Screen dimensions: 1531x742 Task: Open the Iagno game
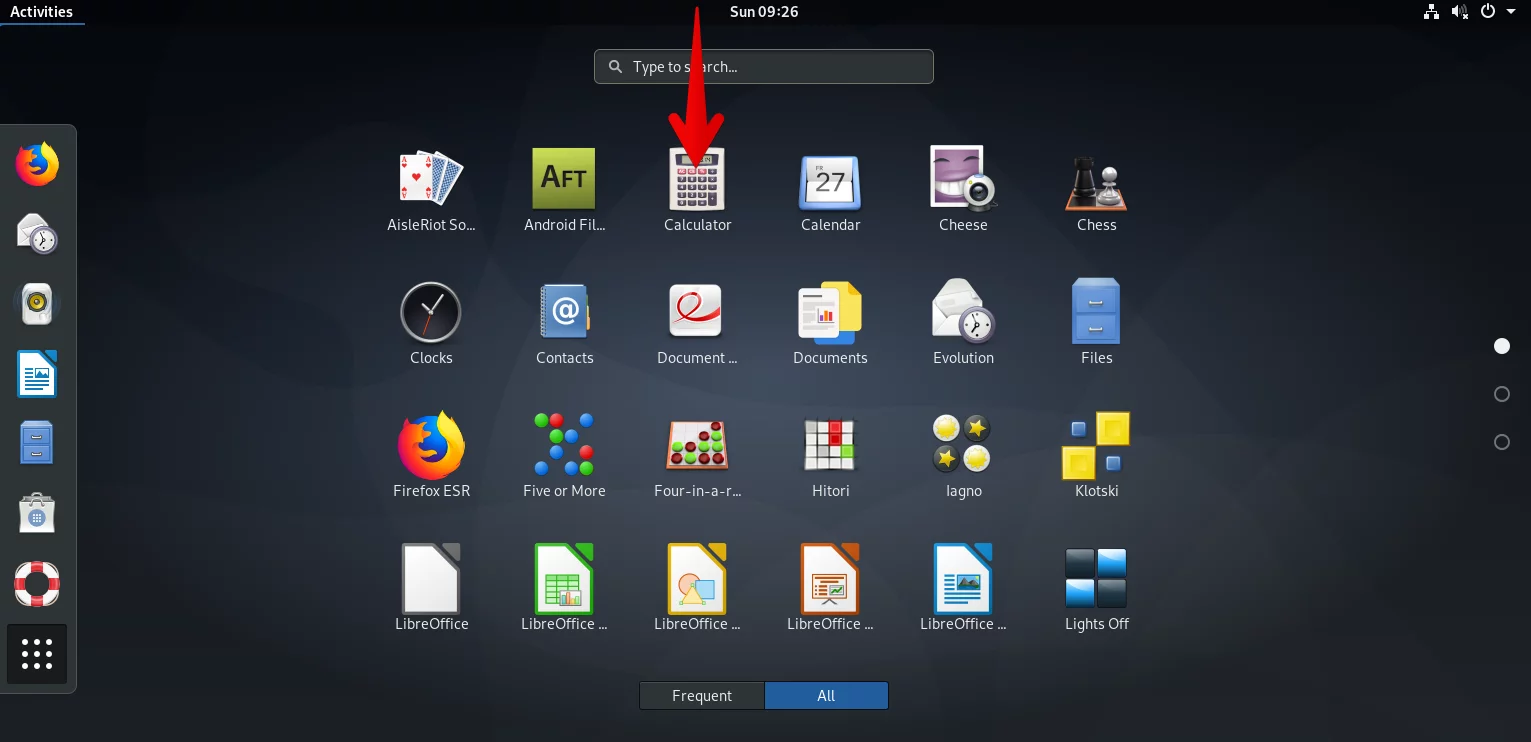[963, 445]
